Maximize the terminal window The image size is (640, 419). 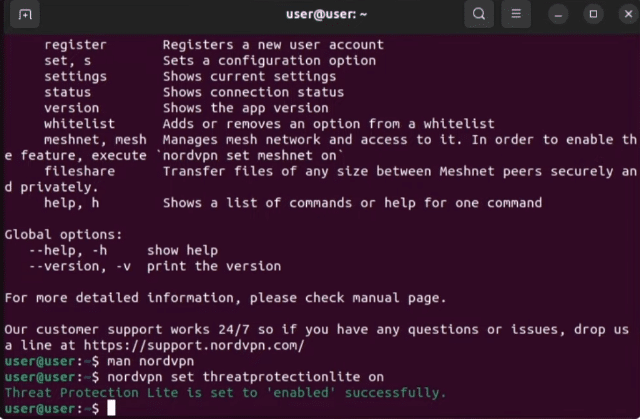click(593, 14)
